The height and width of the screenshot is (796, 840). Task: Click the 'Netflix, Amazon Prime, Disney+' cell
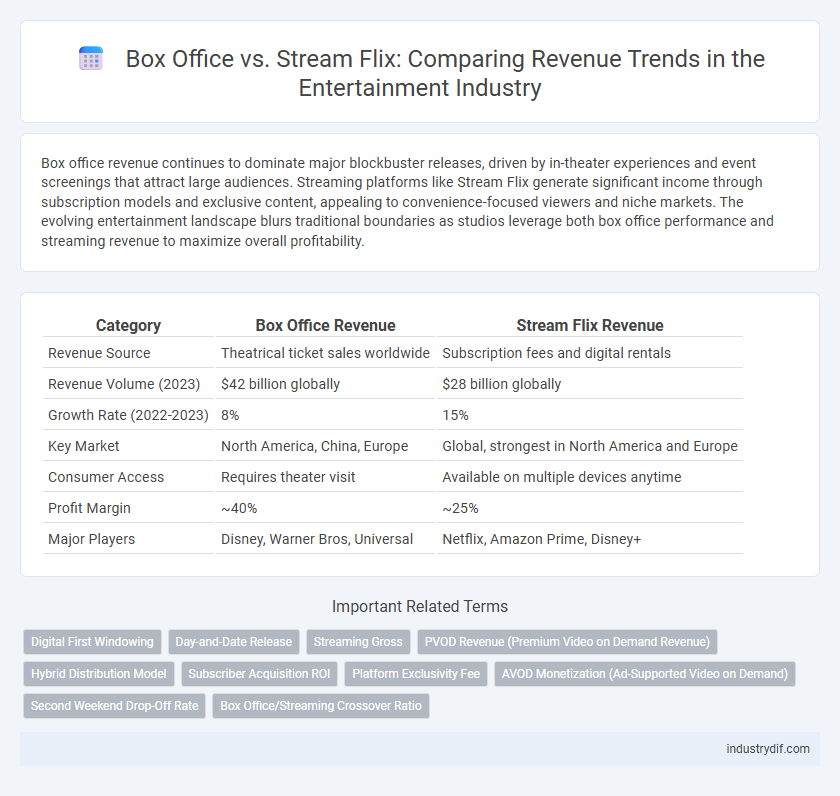pyautogui.click(x=590, y=539)
